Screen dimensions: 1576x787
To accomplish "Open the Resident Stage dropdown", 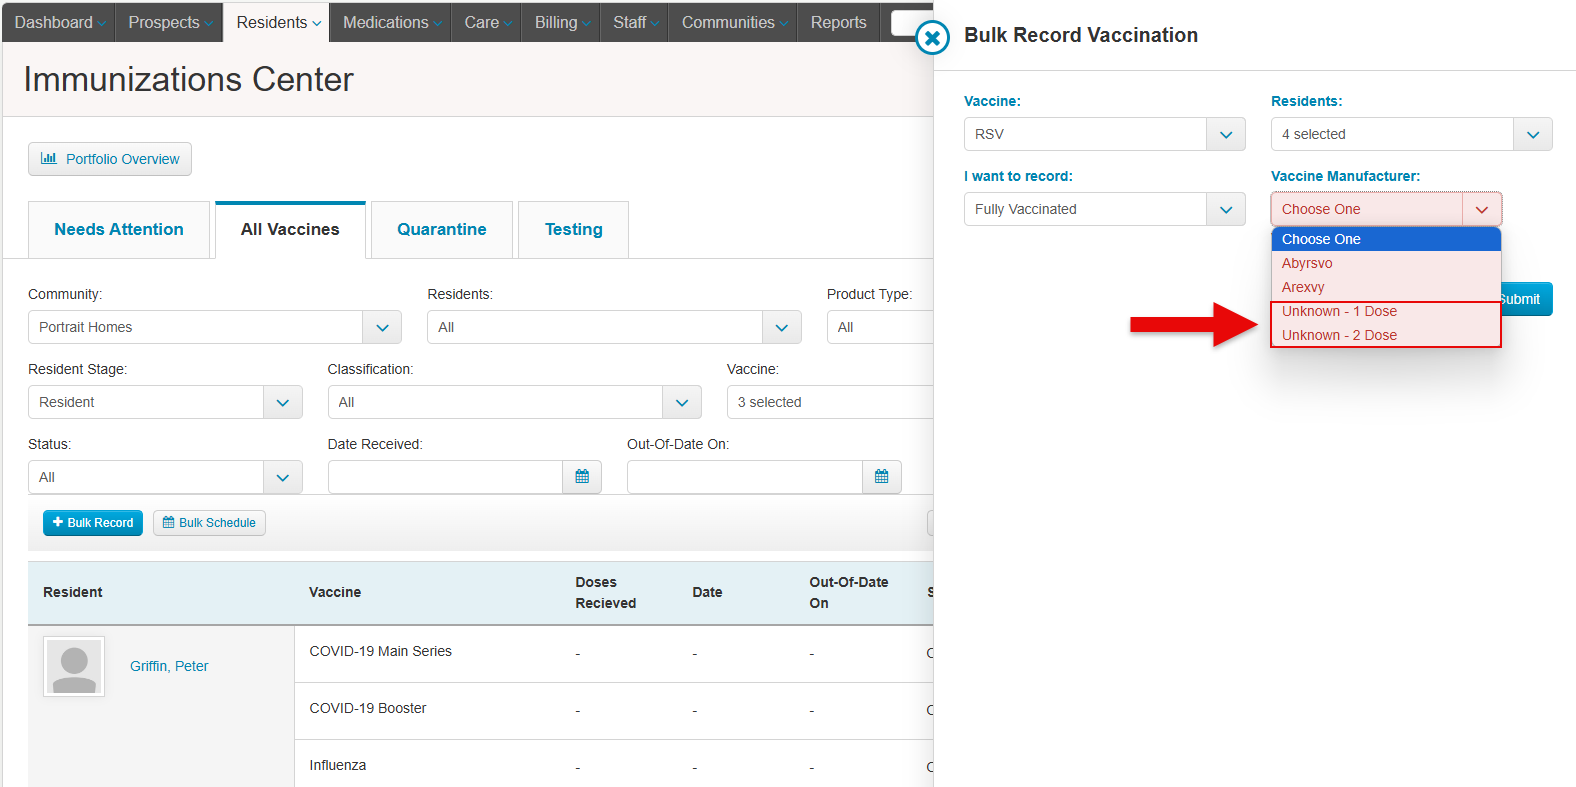I will tap(165, 402).
